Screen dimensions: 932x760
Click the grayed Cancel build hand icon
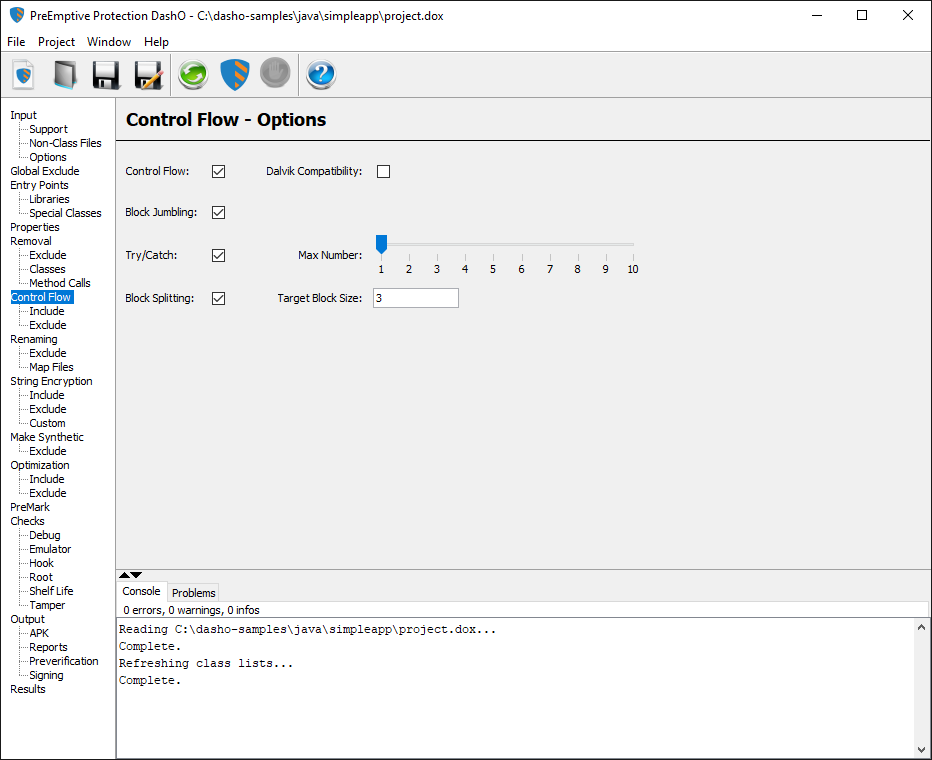pyautogui.click(x=275, y=73)
